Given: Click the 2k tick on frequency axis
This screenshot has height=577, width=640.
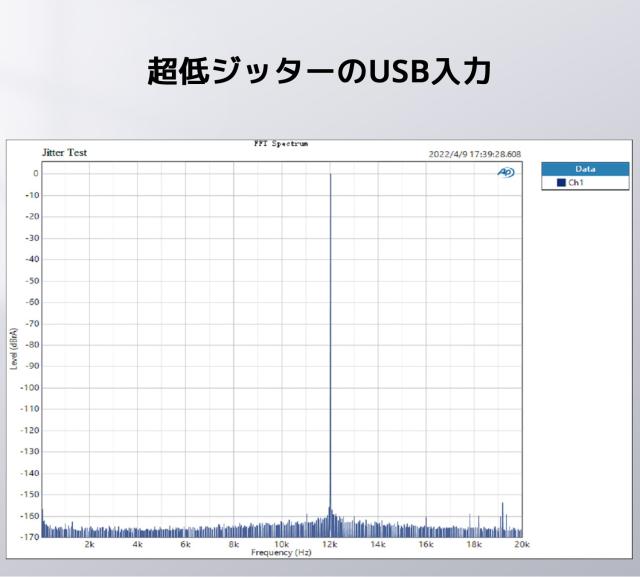Looking at the screenshot, I should click(x=90, y=545).
